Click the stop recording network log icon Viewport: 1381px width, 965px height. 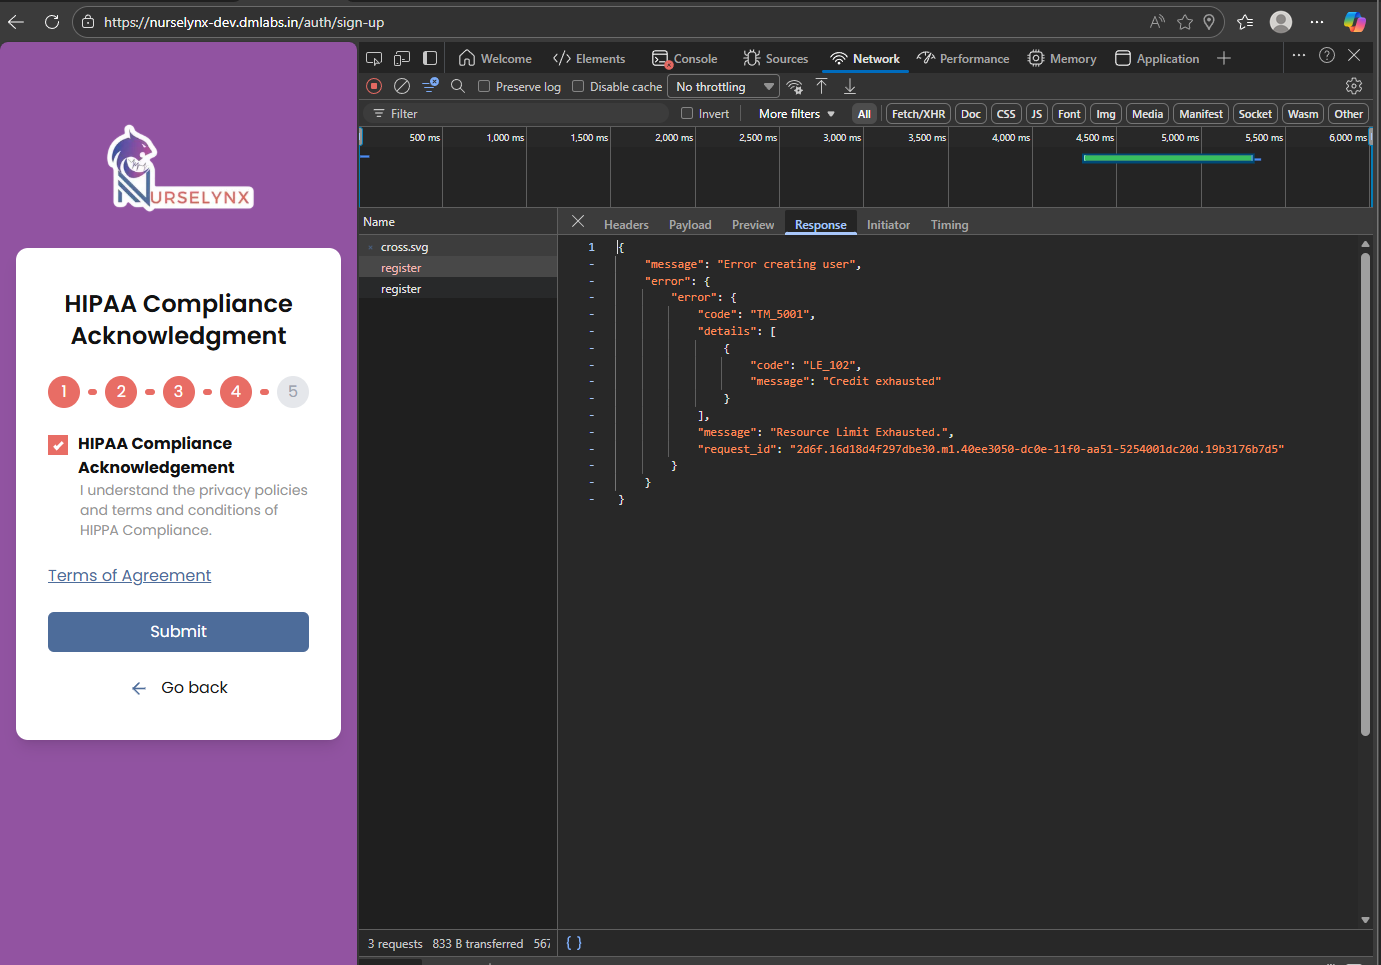tap(374, 87)
